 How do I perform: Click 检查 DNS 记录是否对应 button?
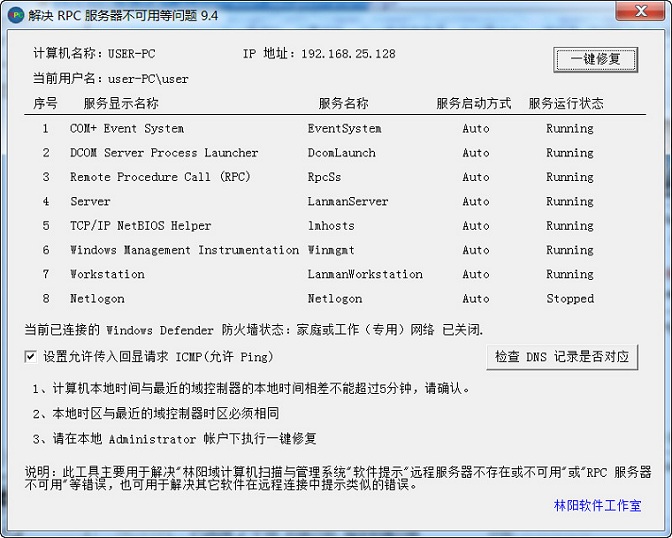click(562, 357)
